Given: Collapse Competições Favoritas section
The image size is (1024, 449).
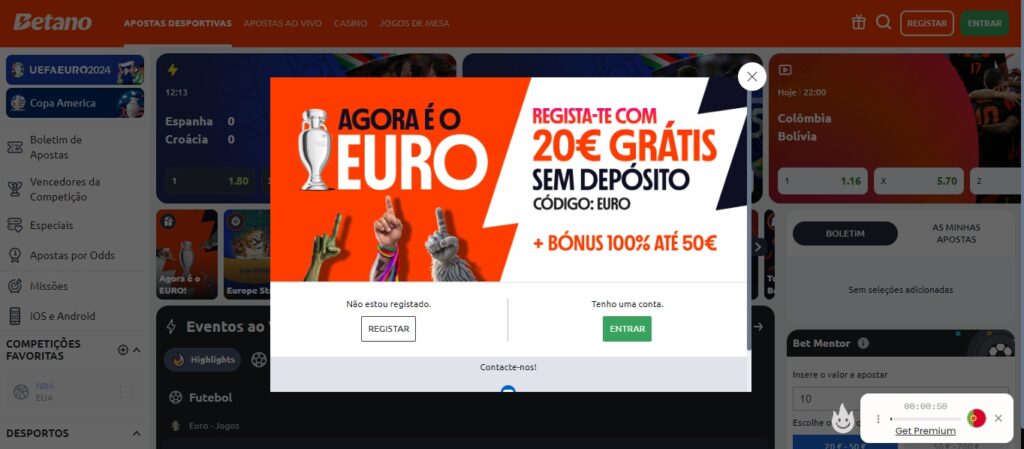Looking at the screenshot, I should [136, 350].
